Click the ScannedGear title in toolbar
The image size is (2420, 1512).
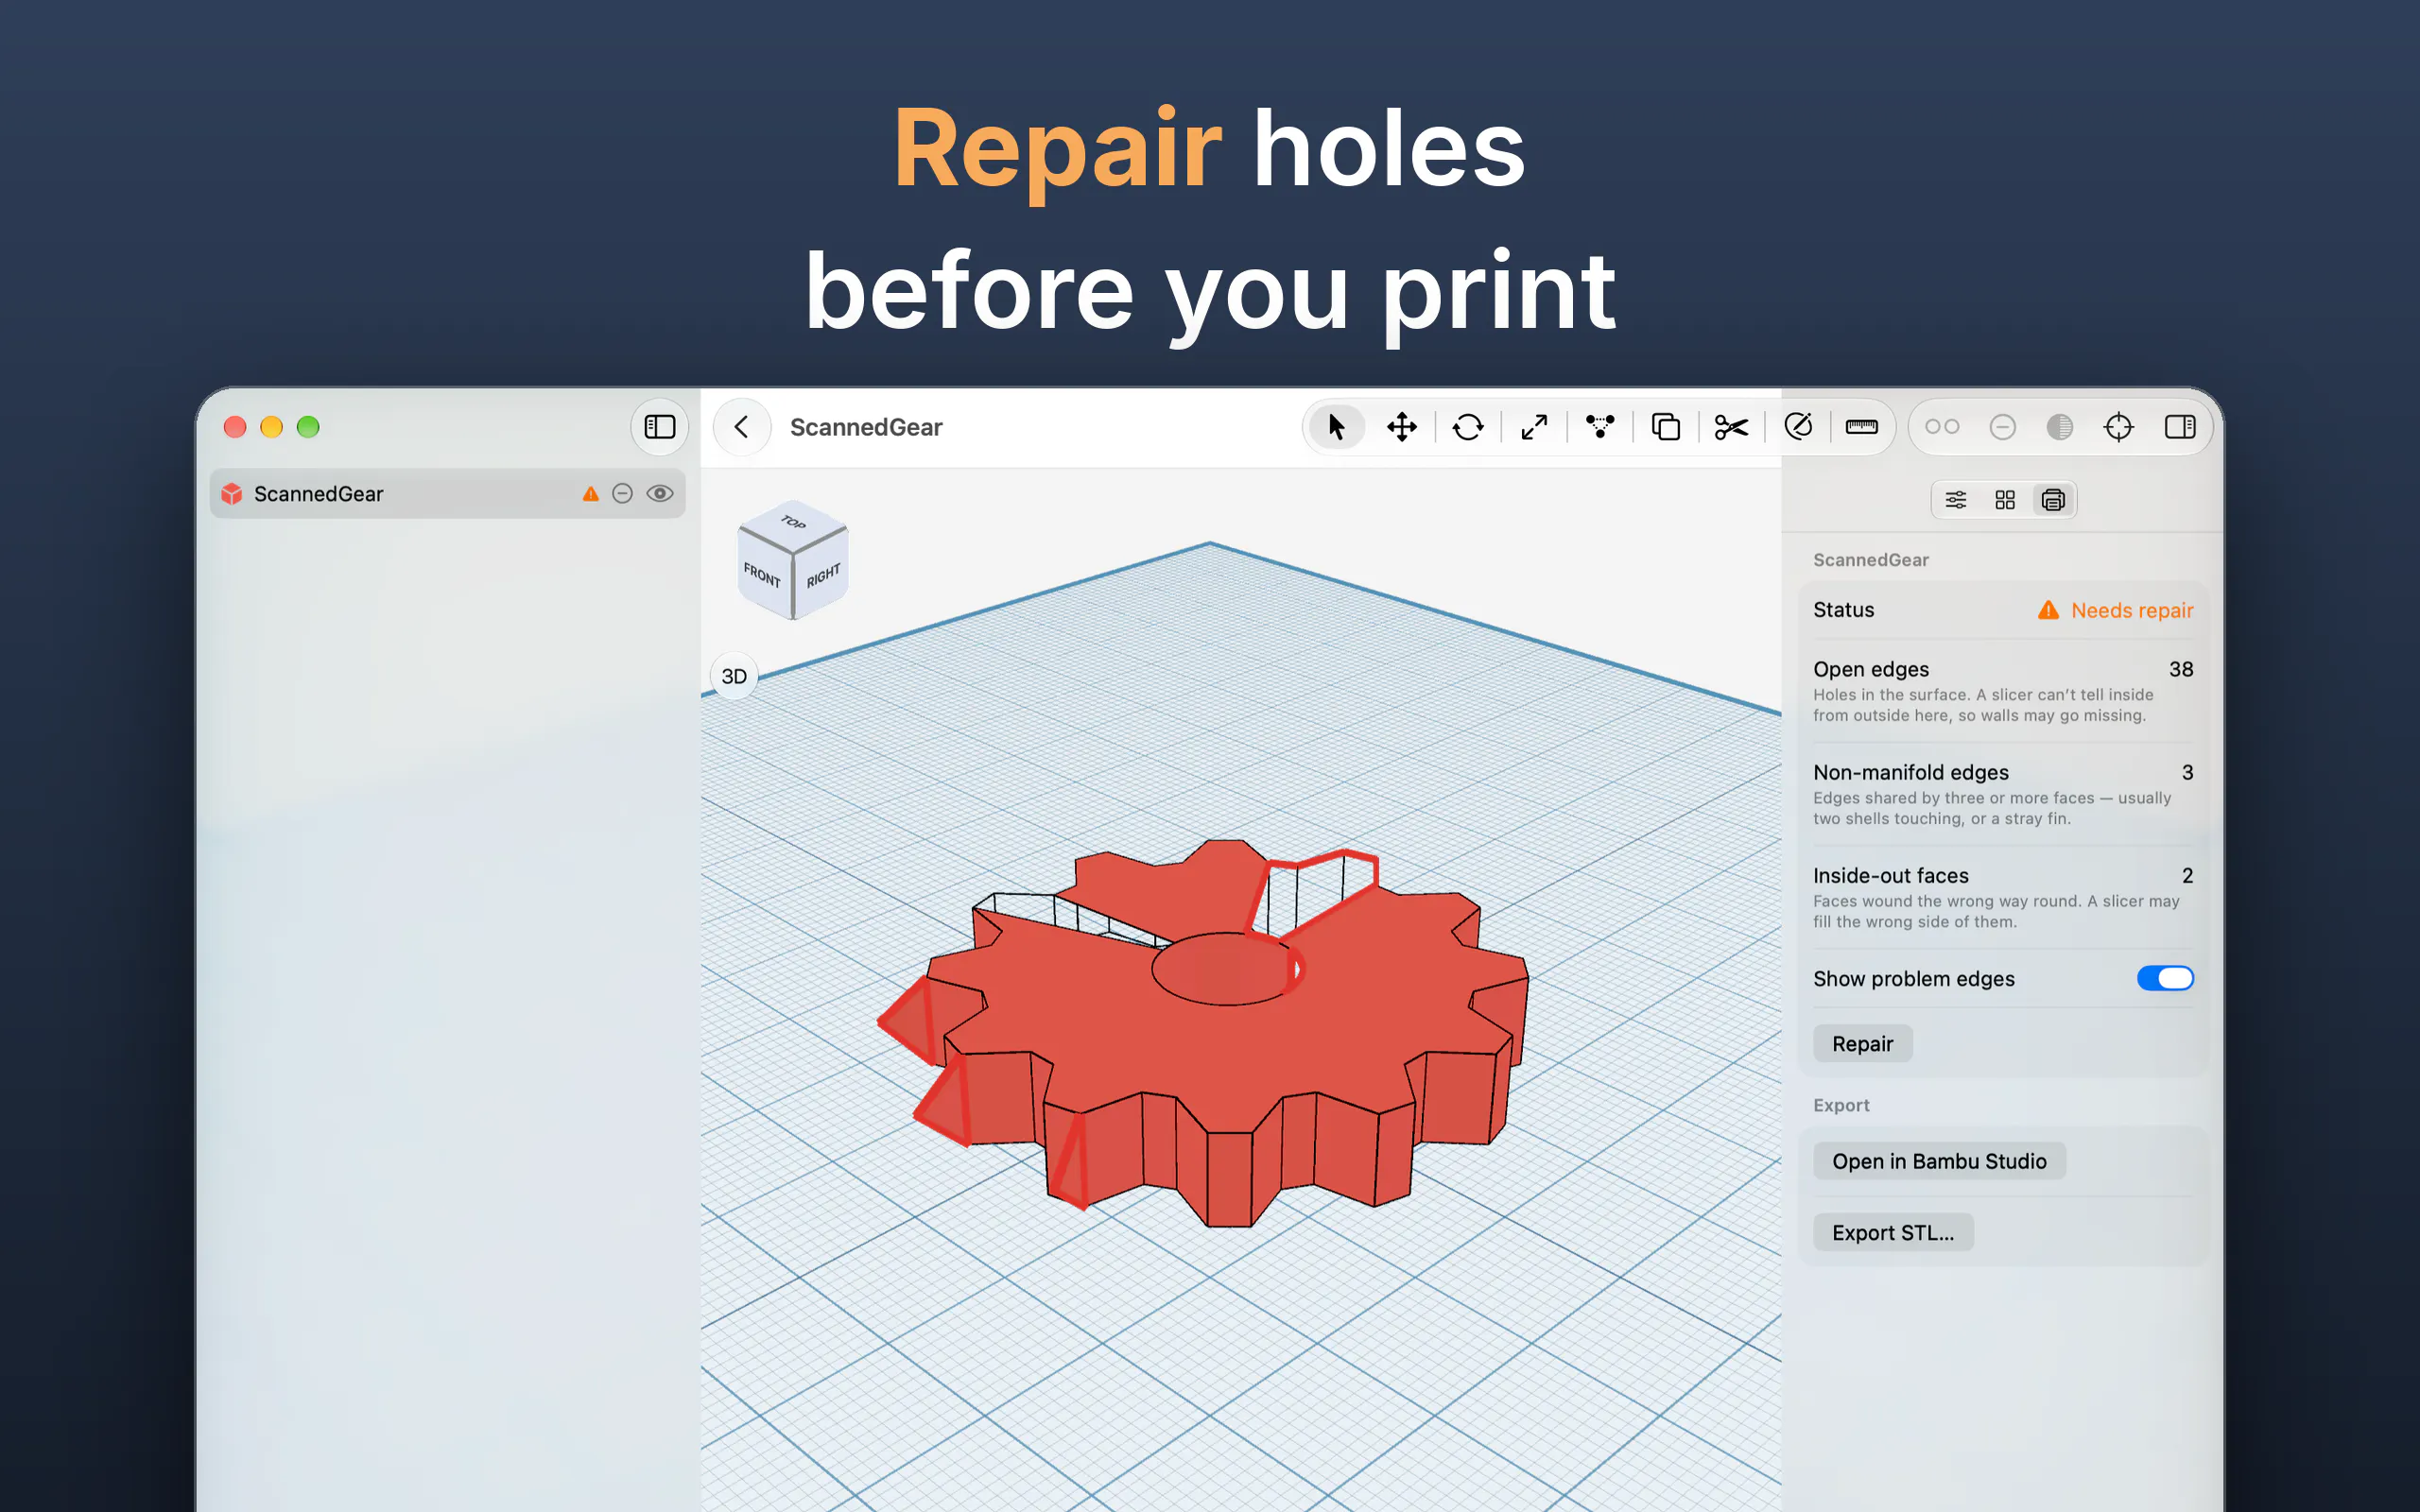click(866, 427)
